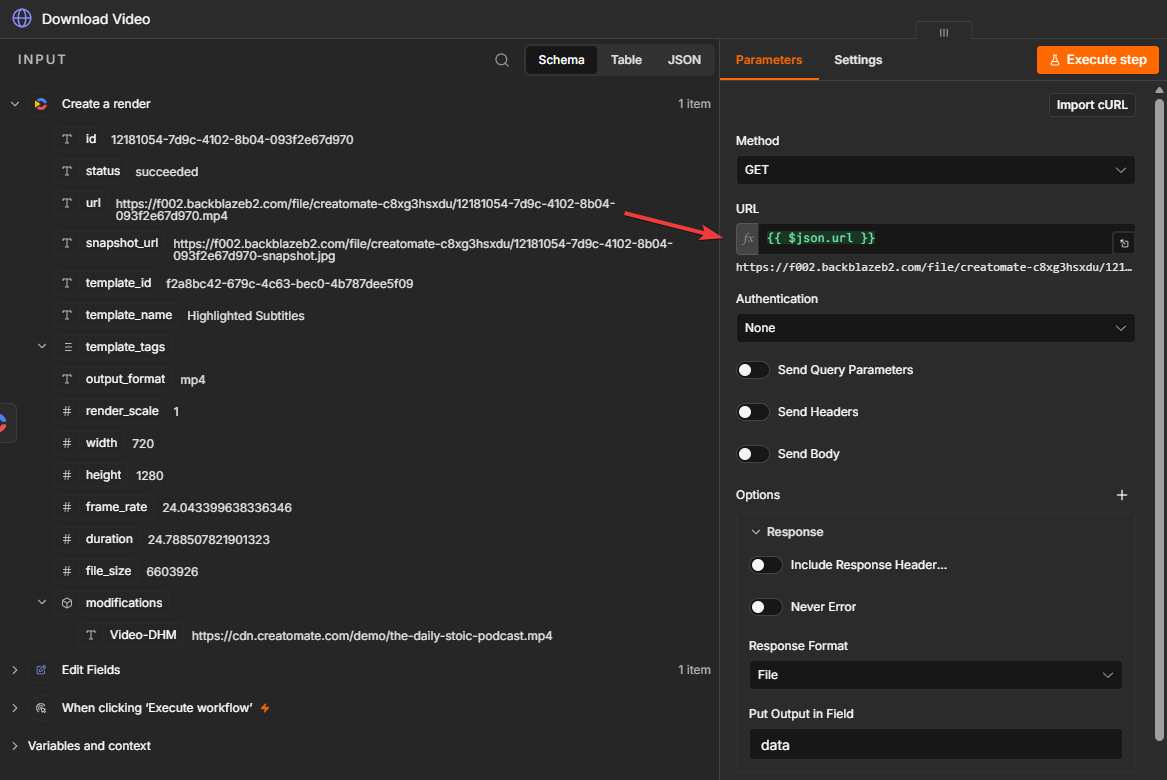
Task: Collapse the modifications object
Action: (x=42, y=602)
